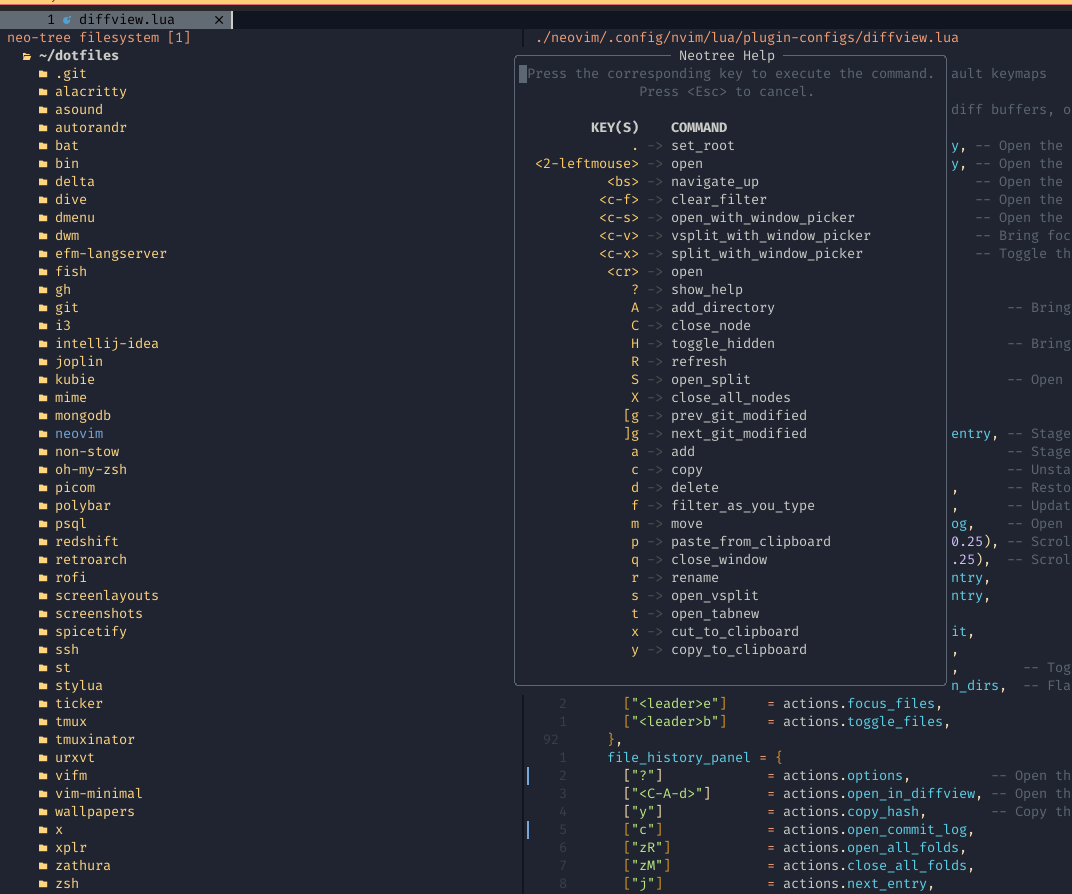Click the folder icon beside mime
This screenshot has width=1072, height=894.
(43, 398)
